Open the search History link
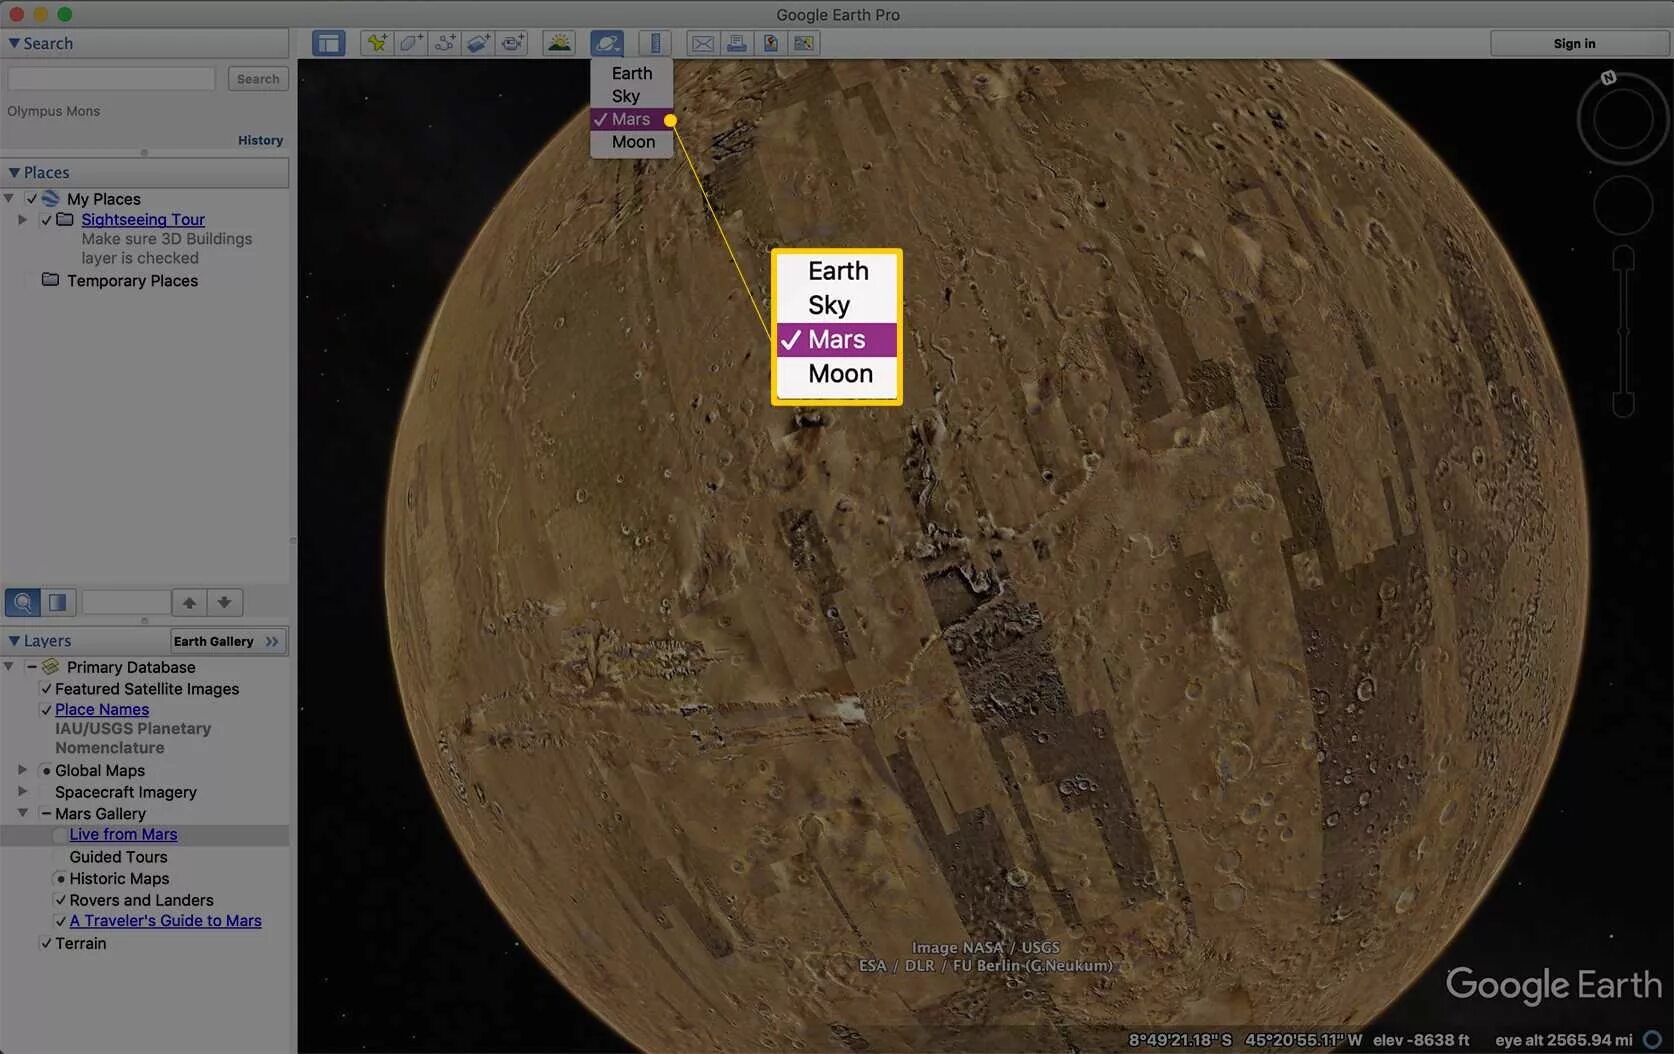Screen dimensions: 1674x1054 261,140
